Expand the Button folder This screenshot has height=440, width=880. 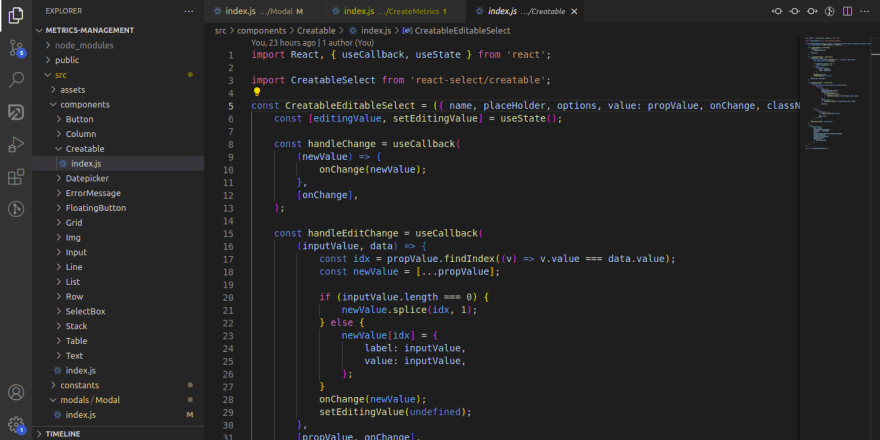coord(119,119)
